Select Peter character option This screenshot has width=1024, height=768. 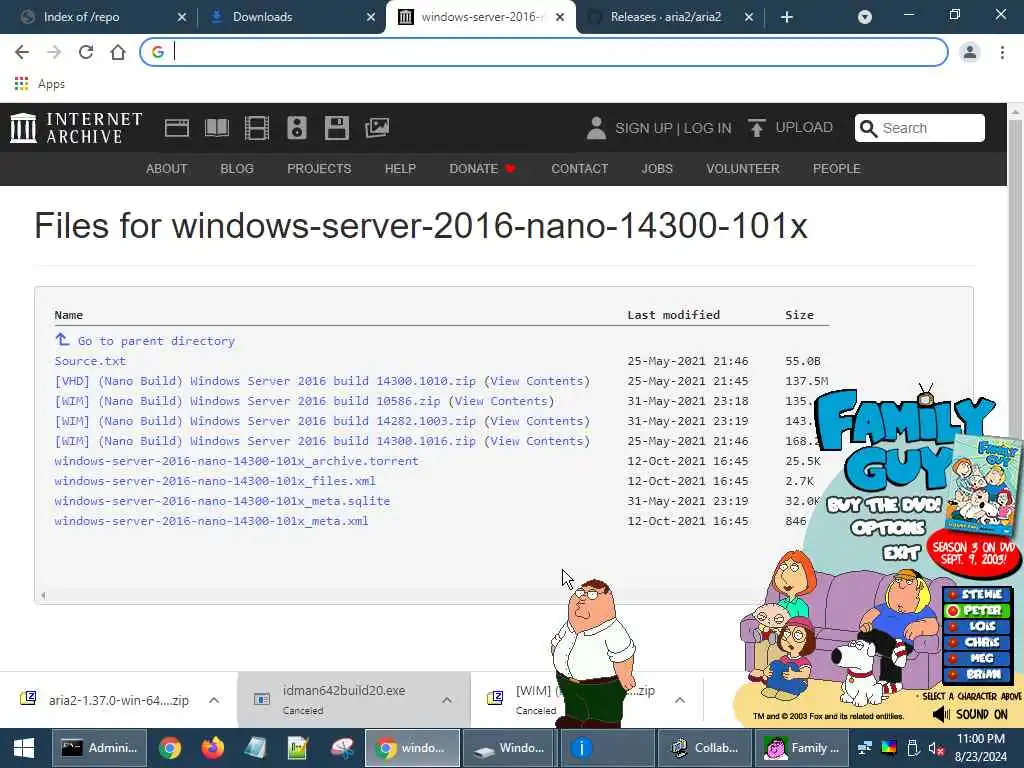click(x=977, y=611)
